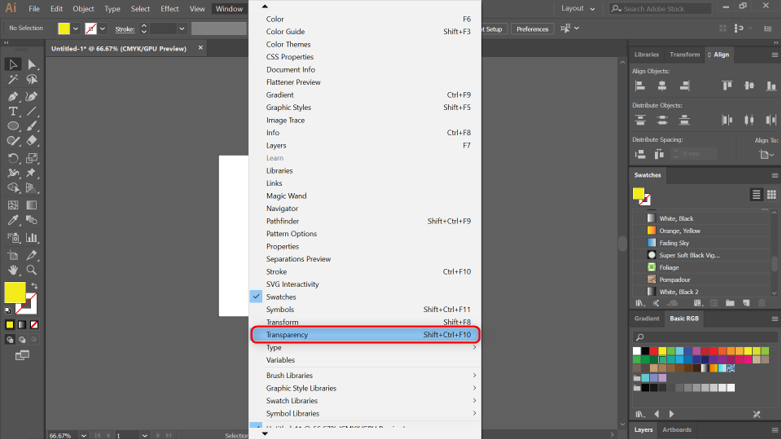This screenshot has height=439, width=781.
Task: Open Swatches panel options menu
Action: 775,175
